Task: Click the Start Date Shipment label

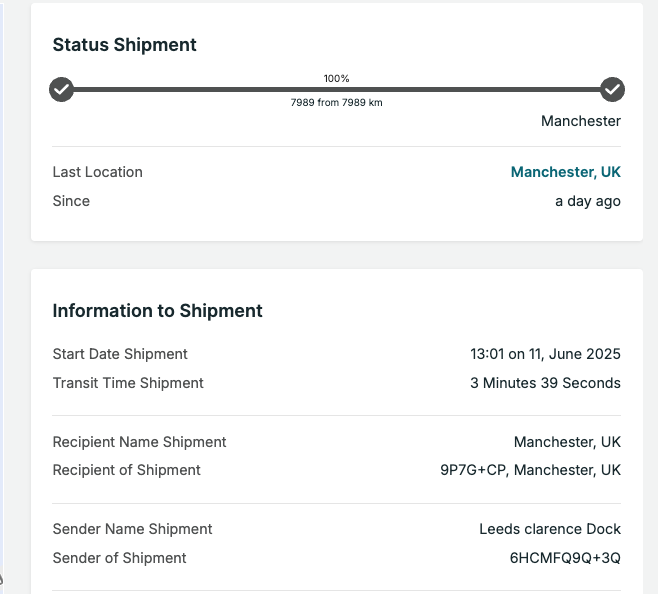Action: click(120, 354)
